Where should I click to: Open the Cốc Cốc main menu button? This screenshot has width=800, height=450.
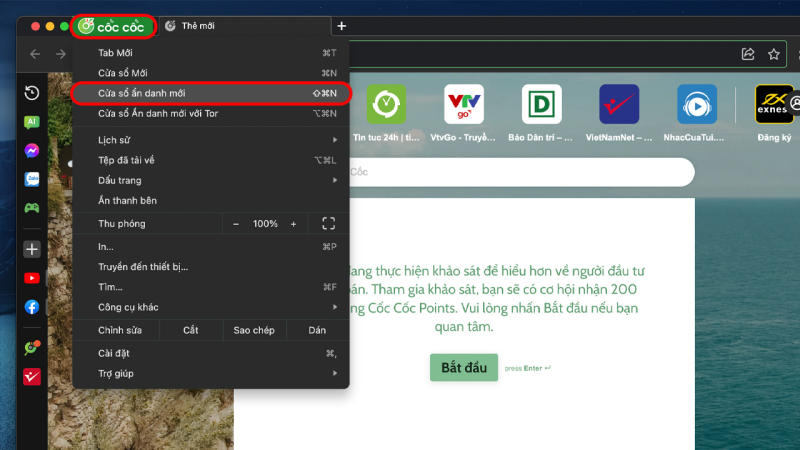tap(113, 27)
